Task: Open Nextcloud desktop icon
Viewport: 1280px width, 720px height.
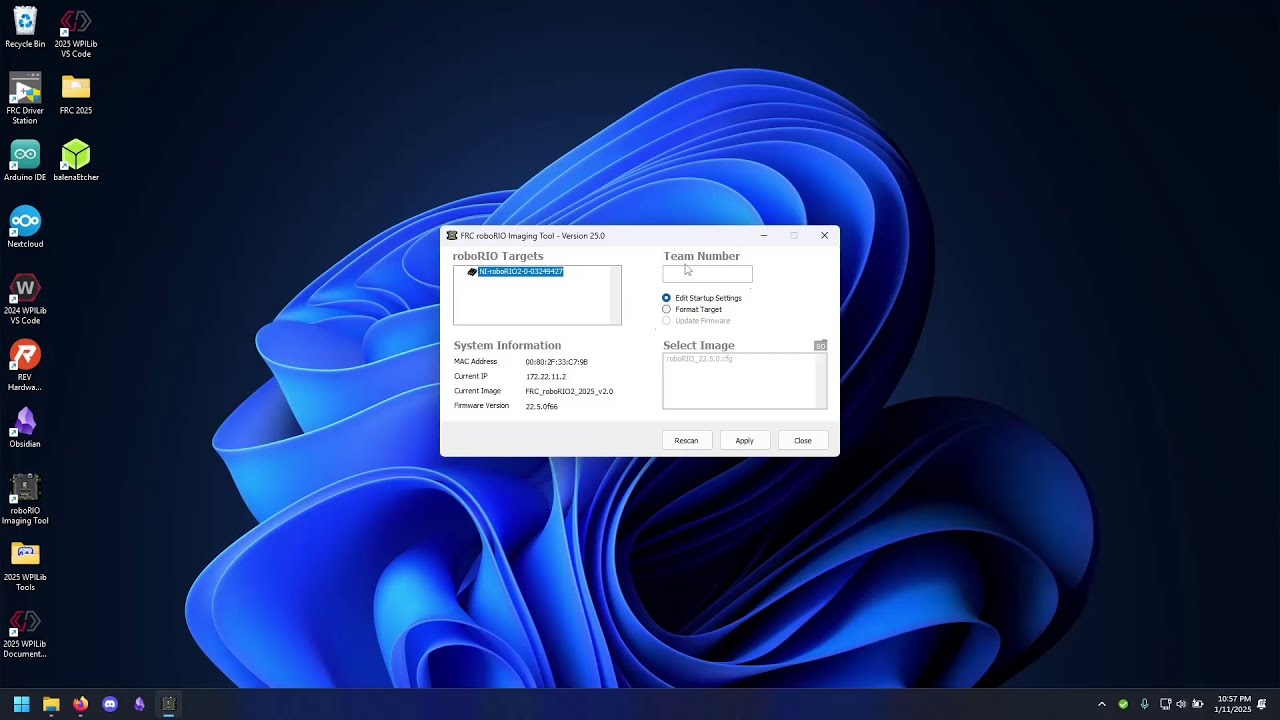Action: (25, 228)
